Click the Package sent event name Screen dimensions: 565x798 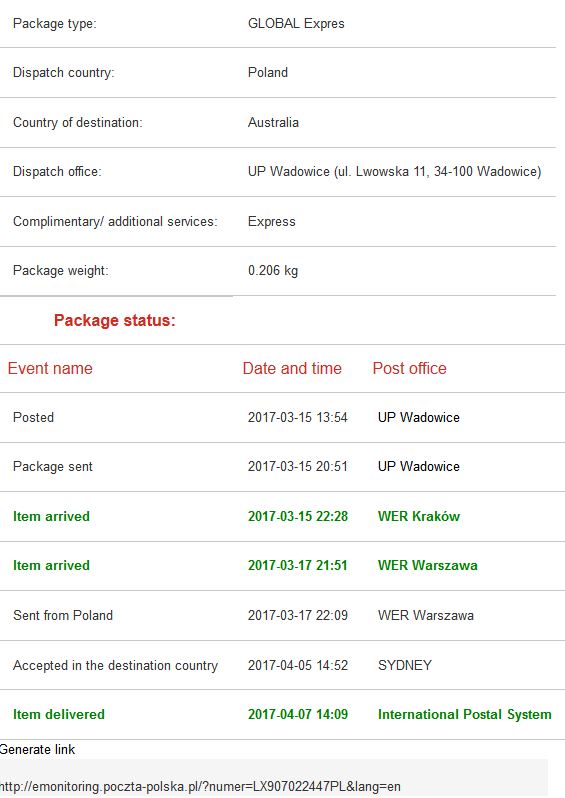coord(53,467)
